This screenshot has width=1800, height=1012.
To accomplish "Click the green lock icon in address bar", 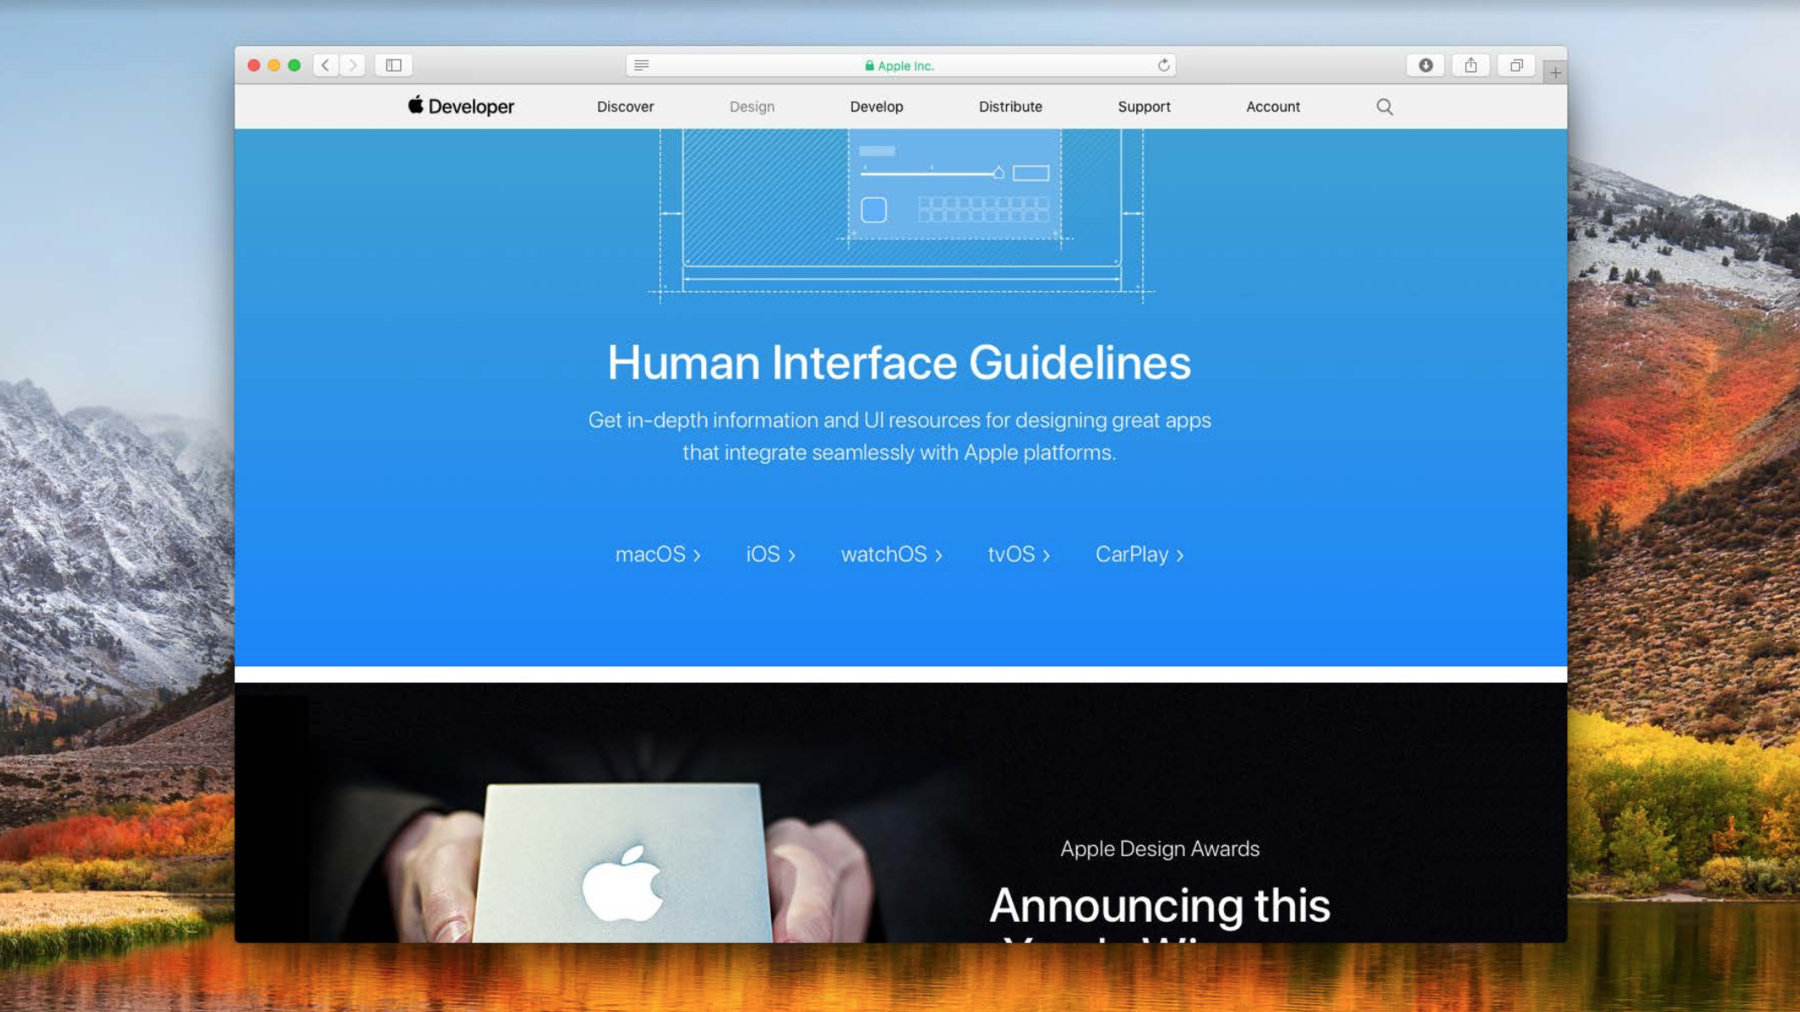I will click(x=869, y=66).
